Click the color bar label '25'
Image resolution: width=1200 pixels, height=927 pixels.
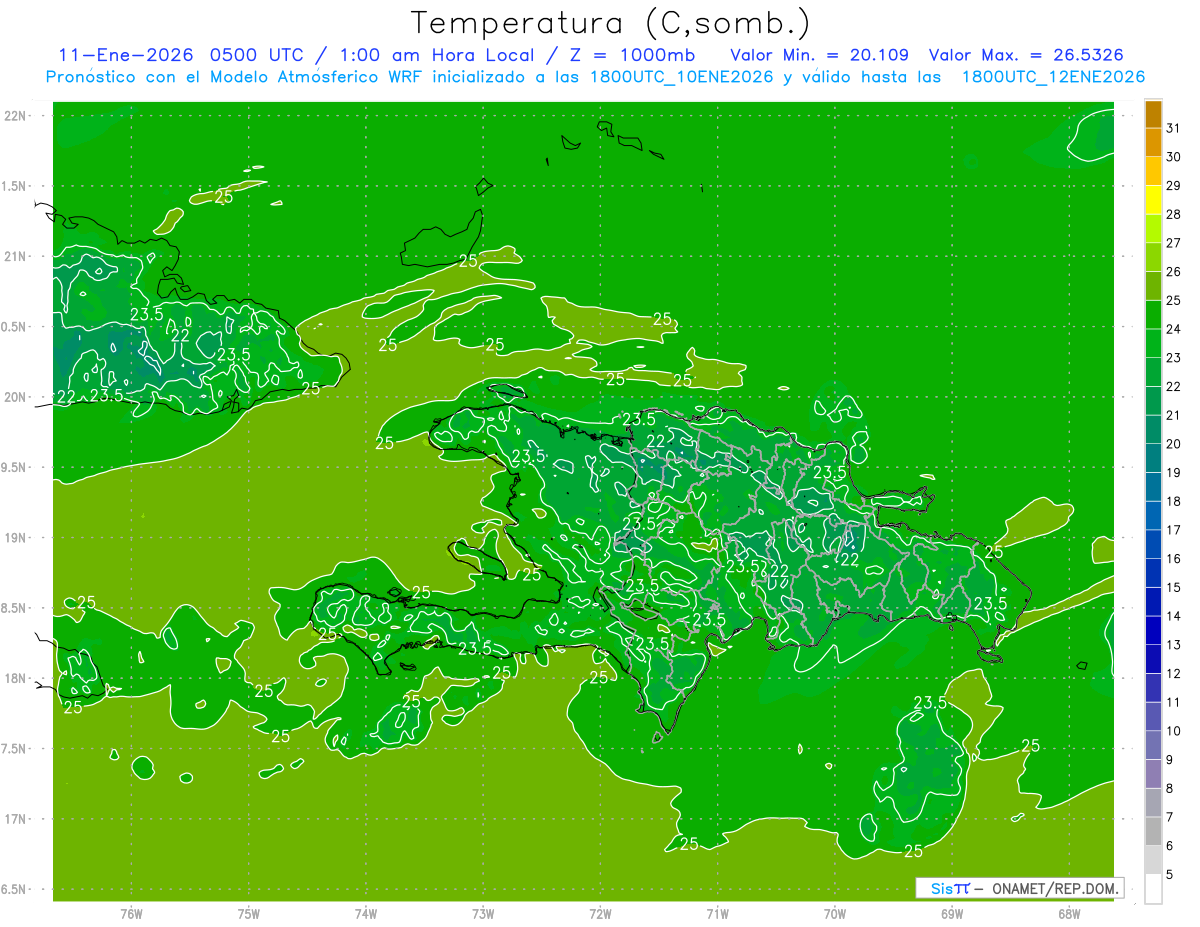point(1173,300)
